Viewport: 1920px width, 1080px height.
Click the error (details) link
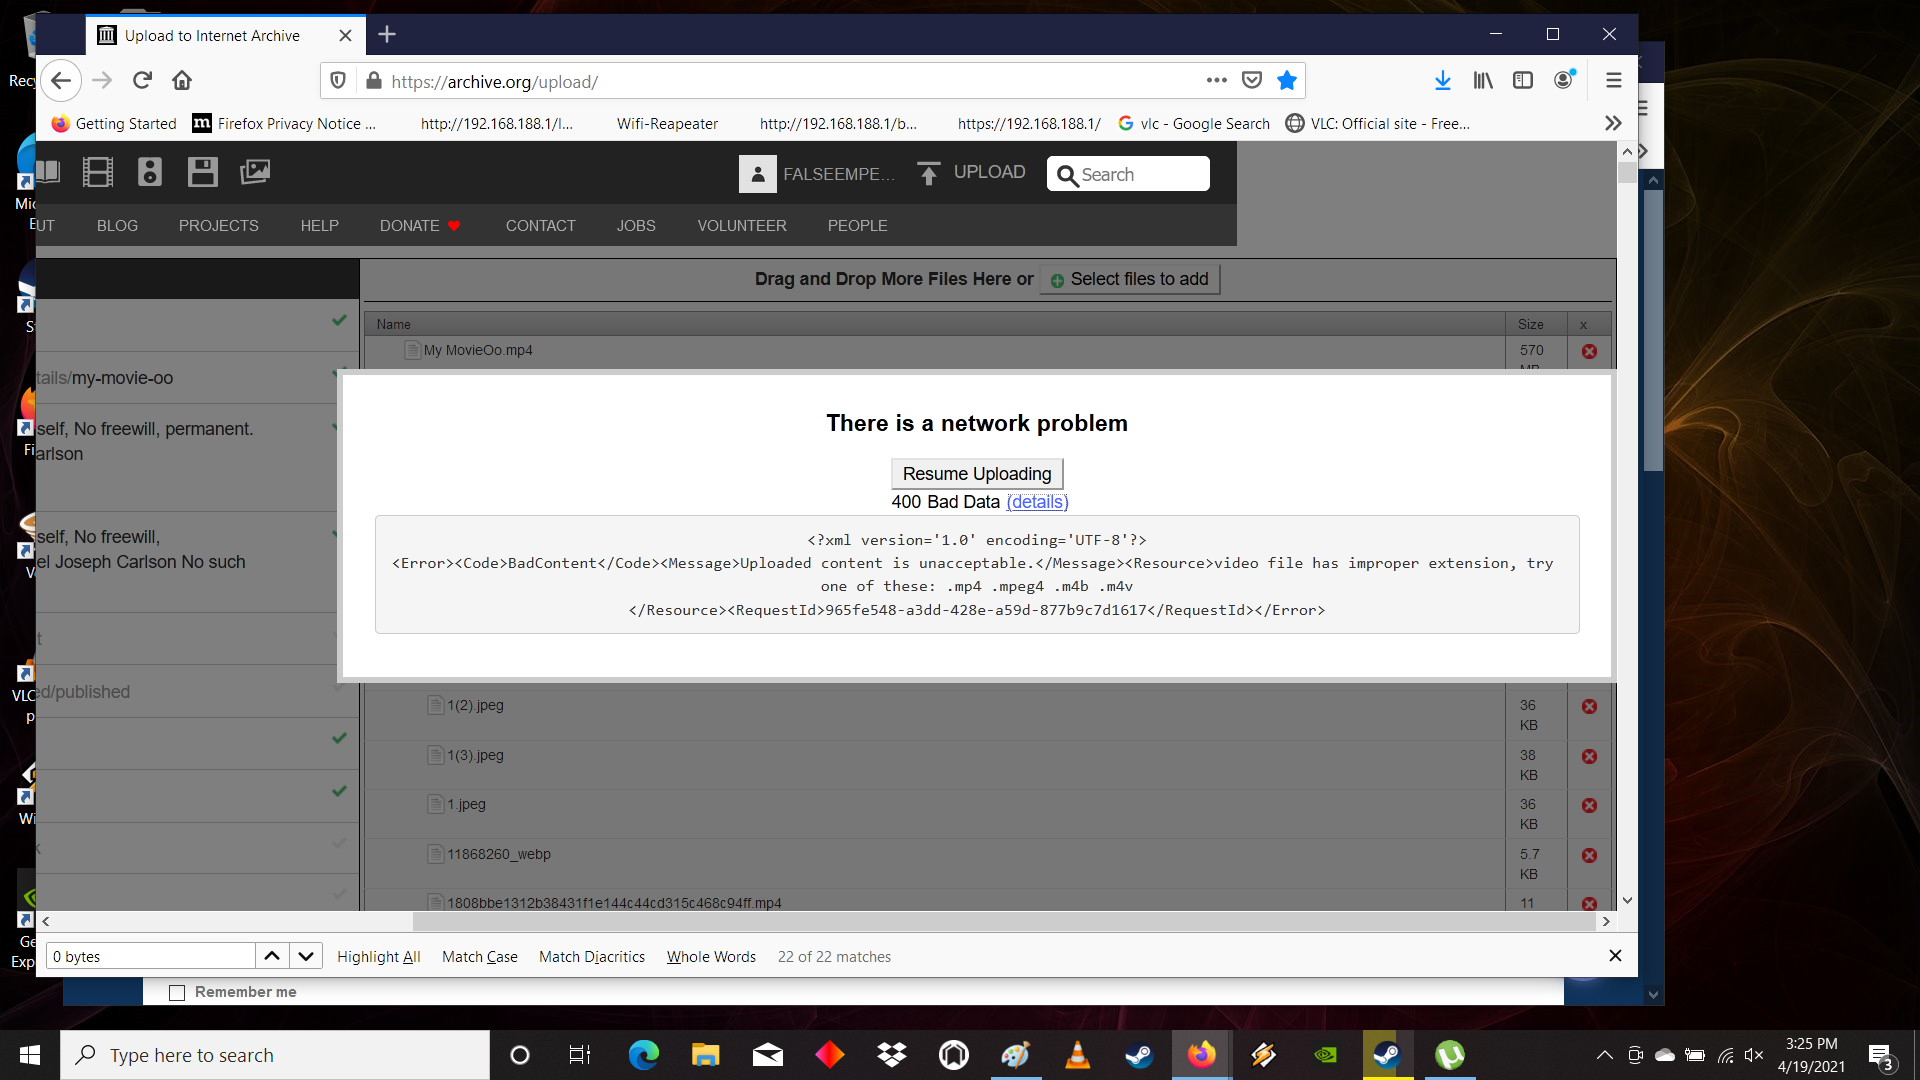point(1037,502)
